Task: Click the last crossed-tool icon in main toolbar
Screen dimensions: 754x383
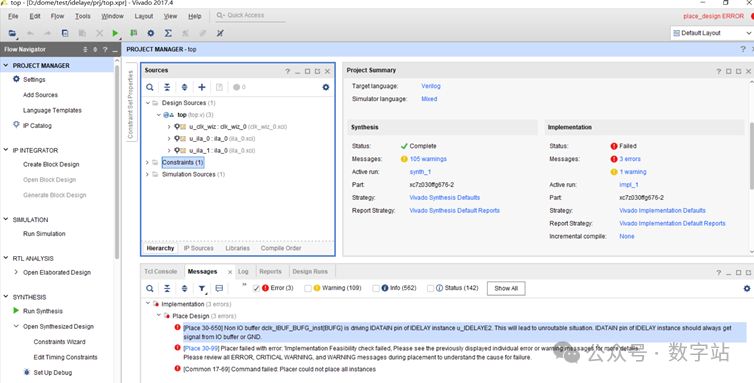Action: pos(220,33)
